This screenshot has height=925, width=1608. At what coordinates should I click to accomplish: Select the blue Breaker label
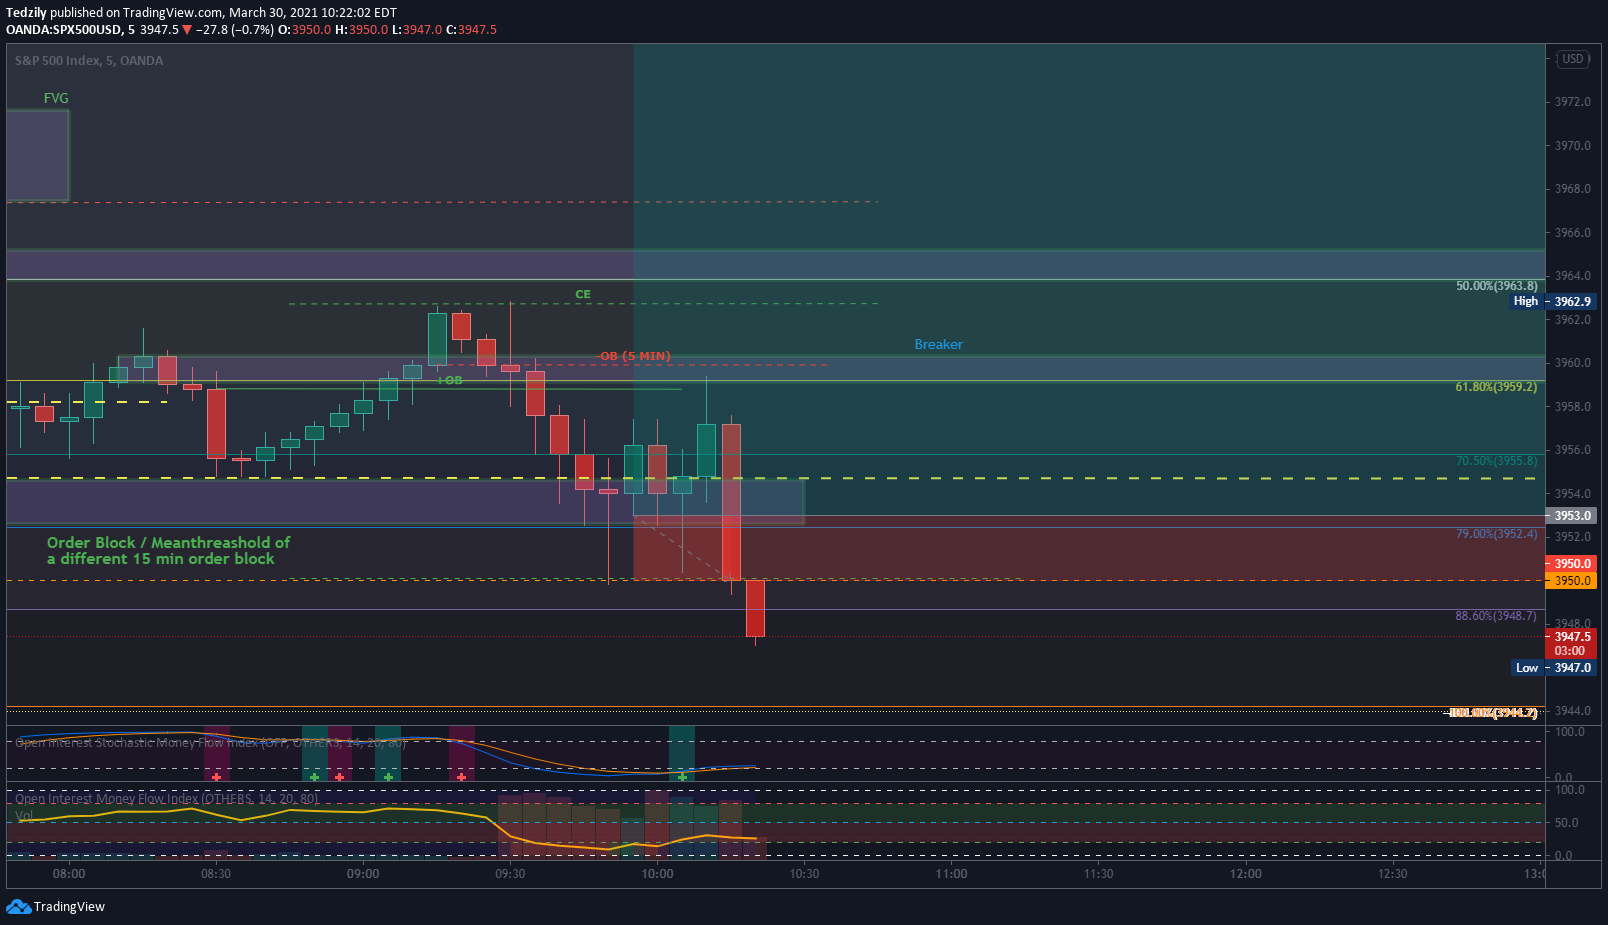tap(938, 344)
